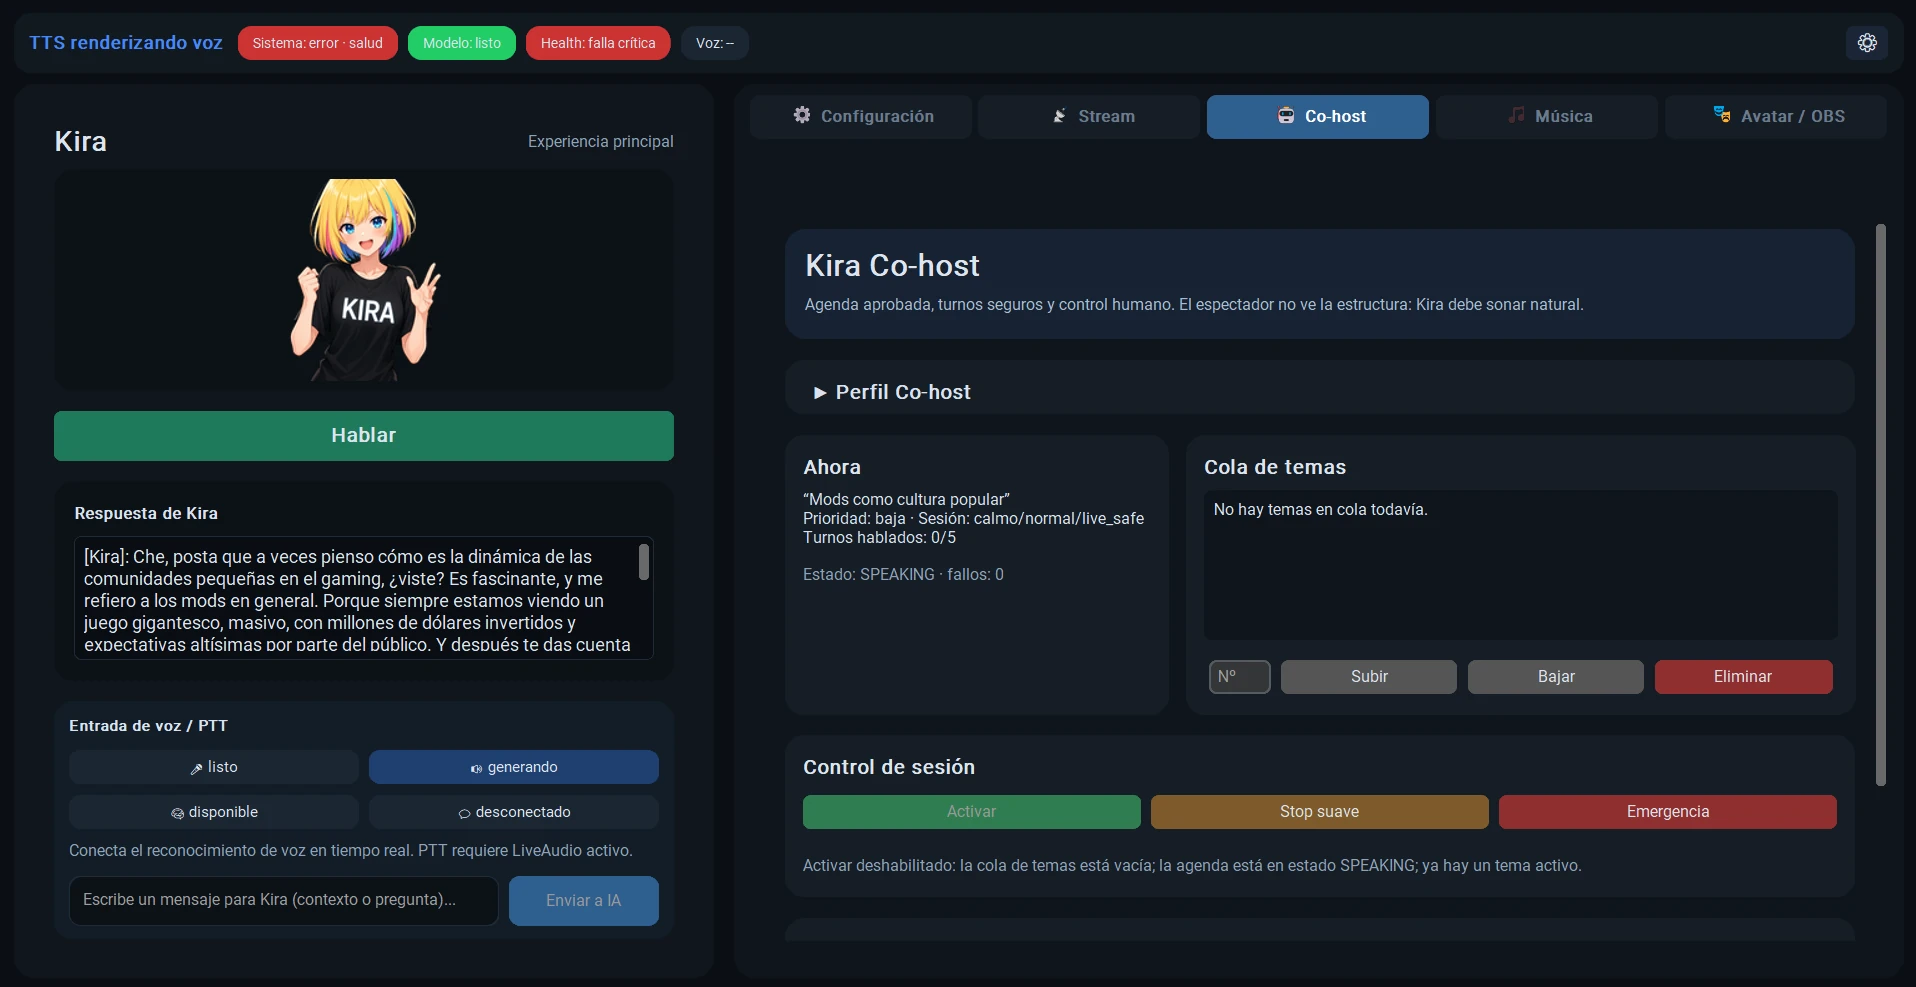Open the Configuración tab
The height and width of the screenshot is (987, 1916).
tap(861, 116)
